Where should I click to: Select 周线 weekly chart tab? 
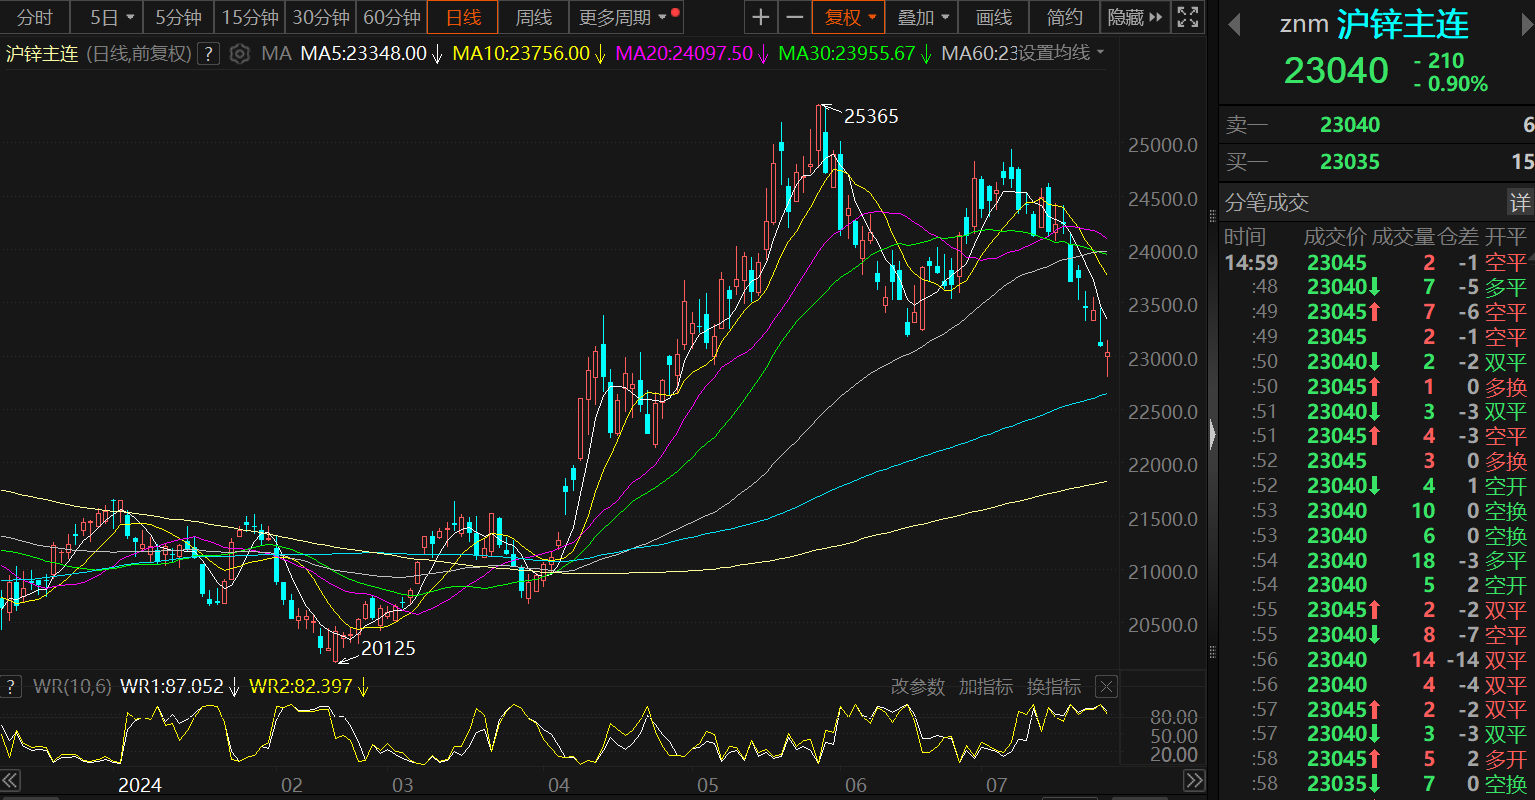(533, 17)
